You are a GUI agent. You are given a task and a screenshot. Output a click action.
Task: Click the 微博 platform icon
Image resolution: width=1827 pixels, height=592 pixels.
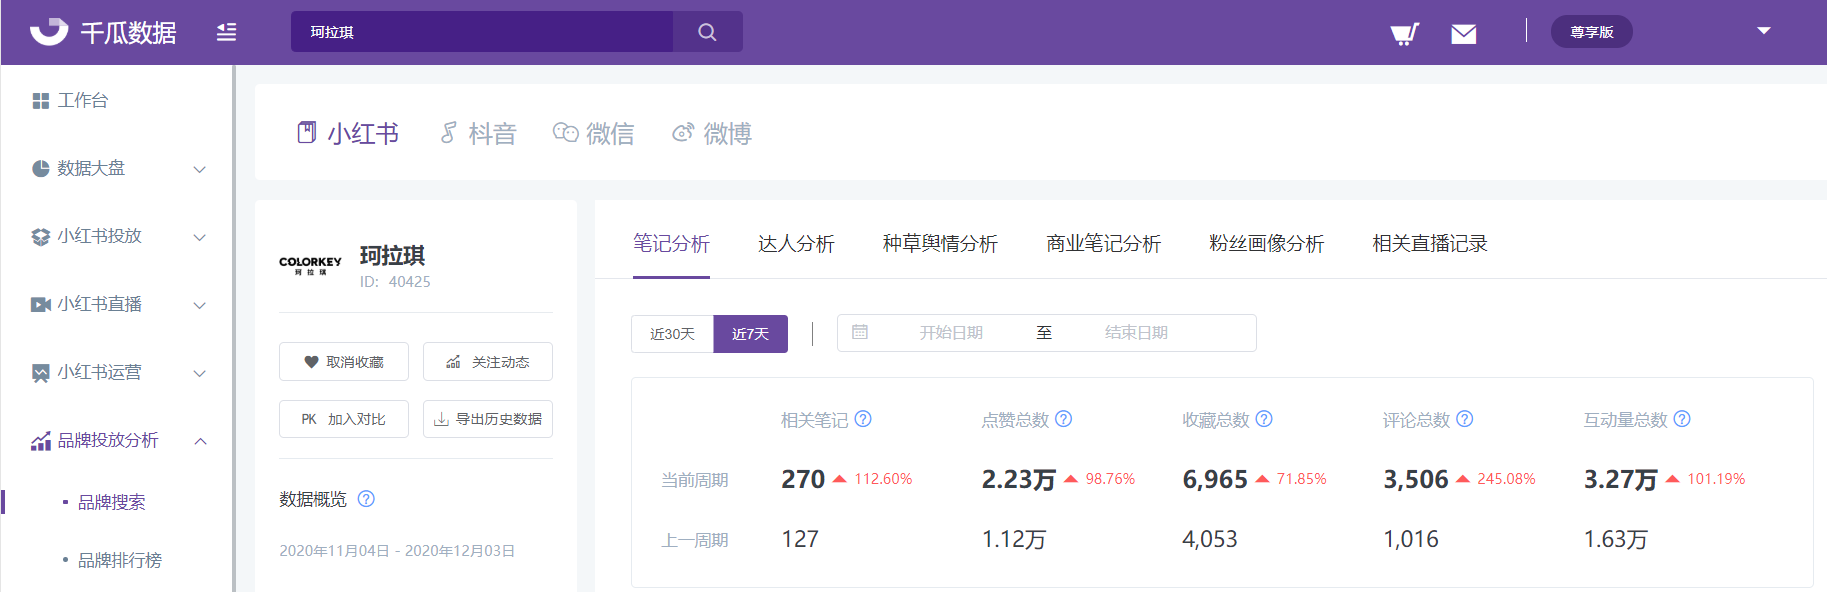point(683,133)
